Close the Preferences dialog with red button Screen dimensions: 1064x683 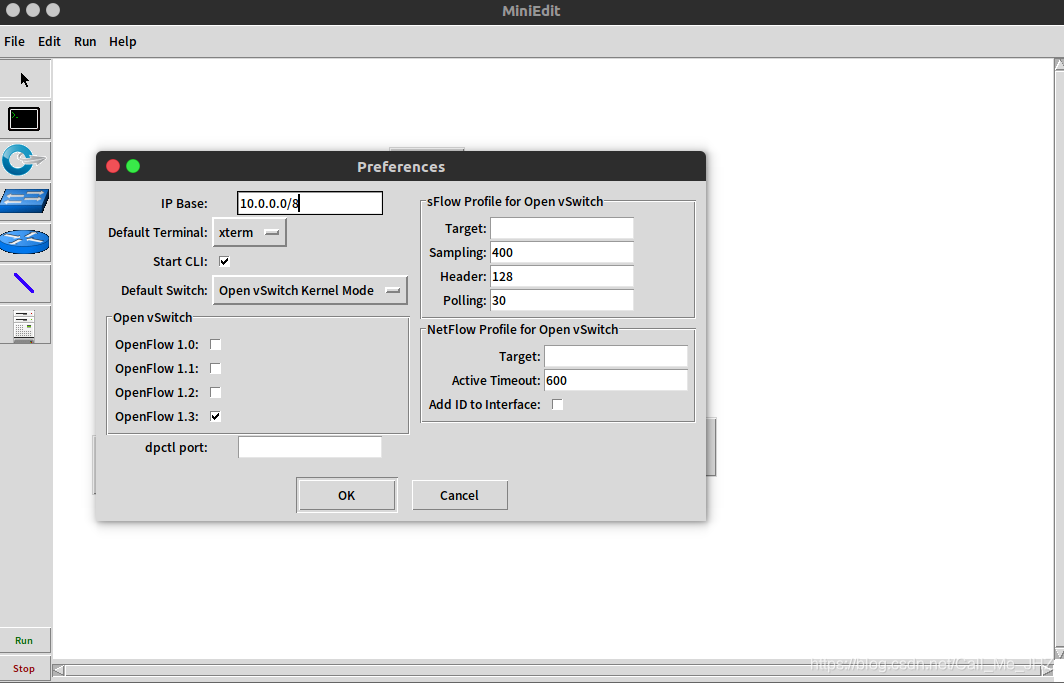click(113, 166)
